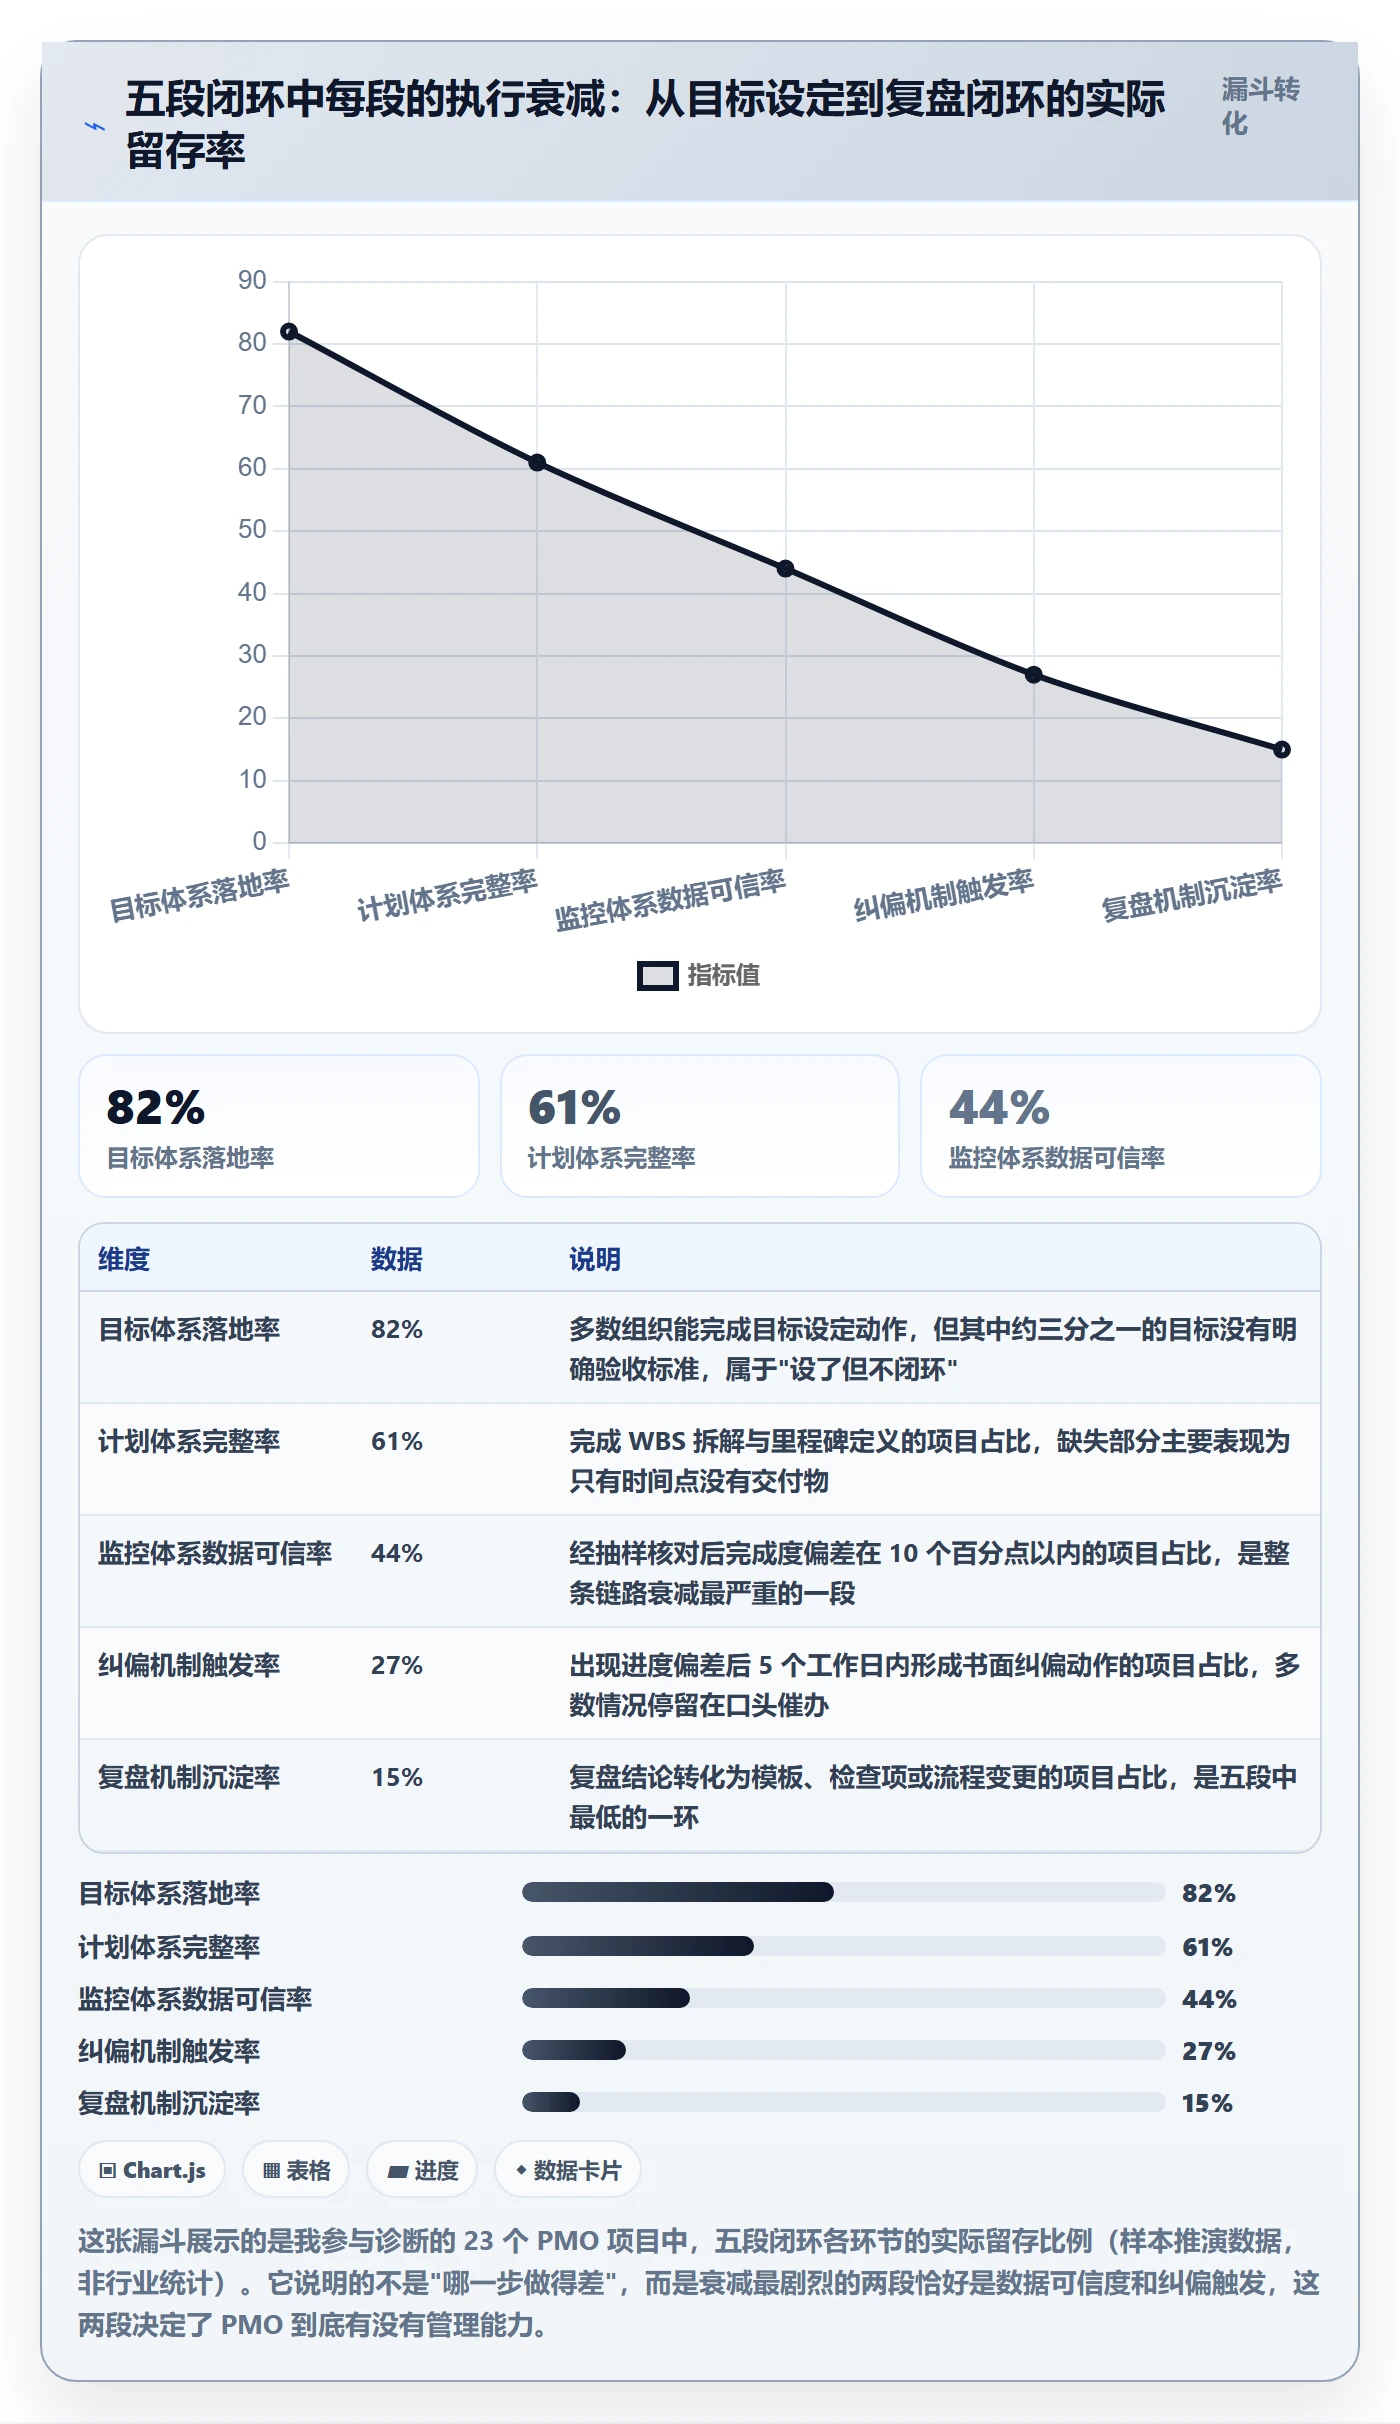
Task: Click the 计划体系完整率 progress bar
Action: tap(844, 1946)
